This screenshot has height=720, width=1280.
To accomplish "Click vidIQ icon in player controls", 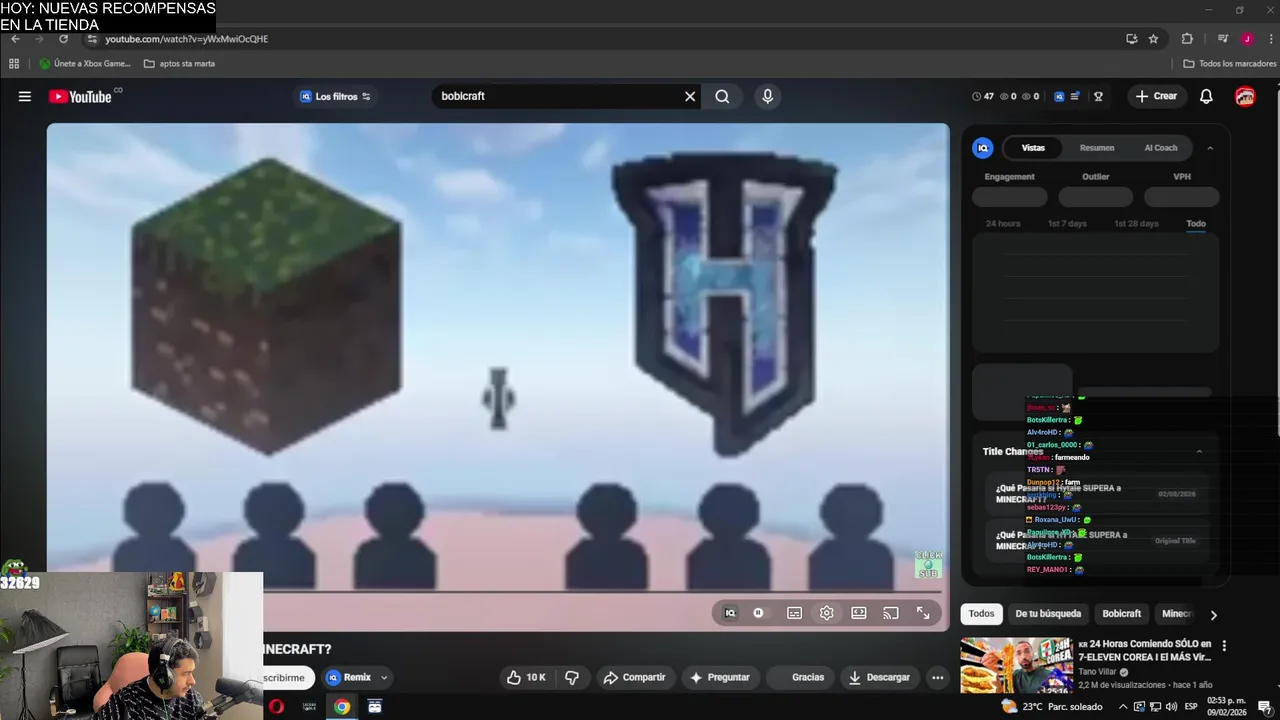I will 730,613.
